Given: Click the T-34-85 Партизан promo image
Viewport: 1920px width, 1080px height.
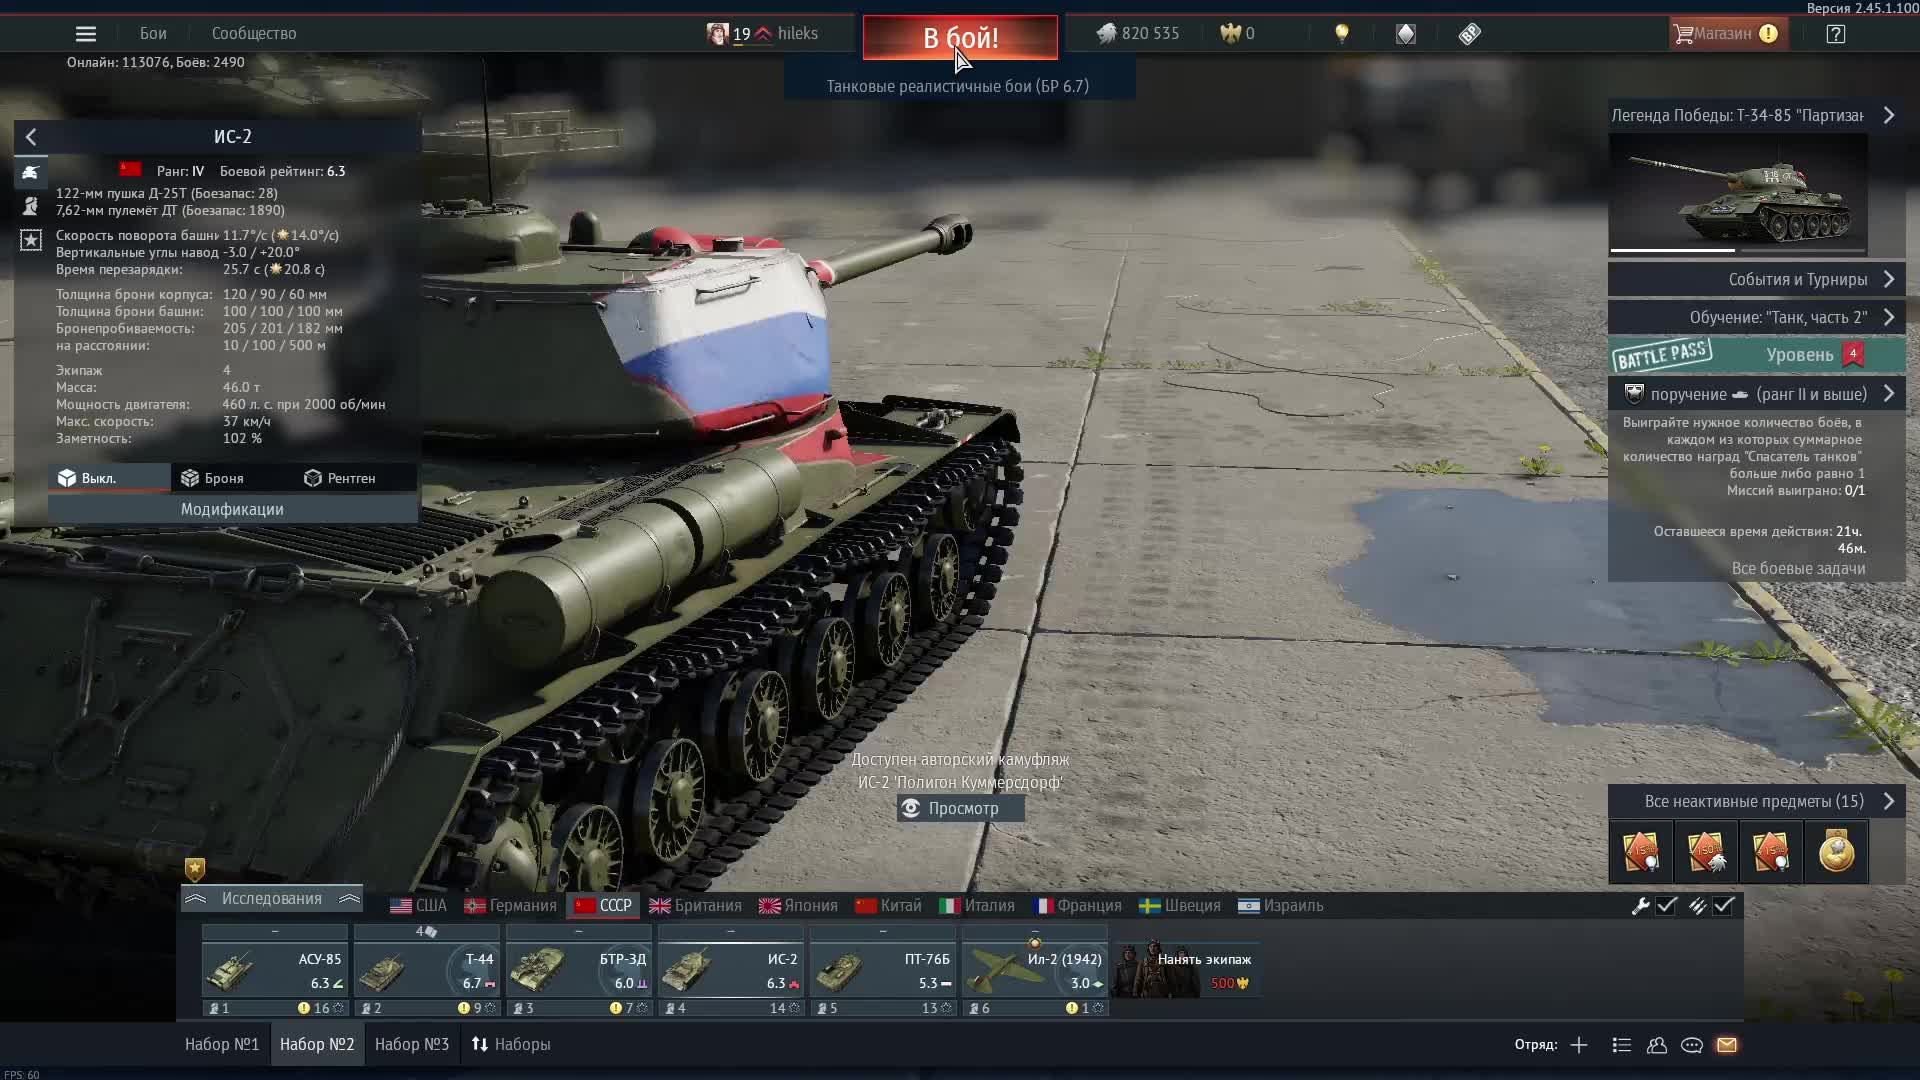Looking at the screenshot, I should pos(1738,194).
